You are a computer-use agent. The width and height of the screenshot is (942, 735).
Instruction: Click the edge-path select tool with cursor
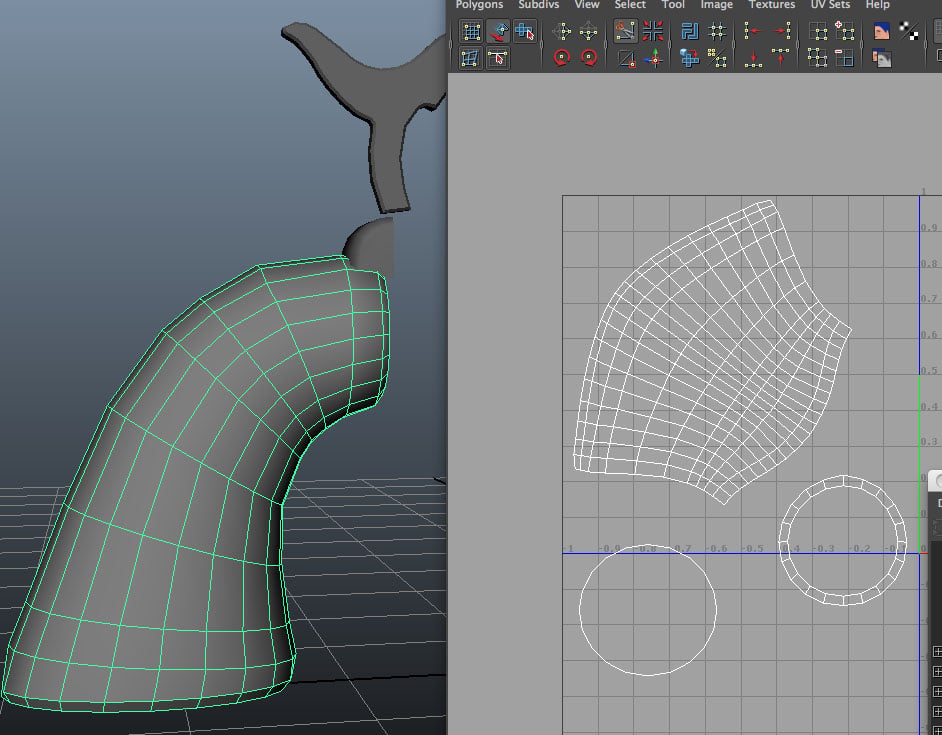497,58
